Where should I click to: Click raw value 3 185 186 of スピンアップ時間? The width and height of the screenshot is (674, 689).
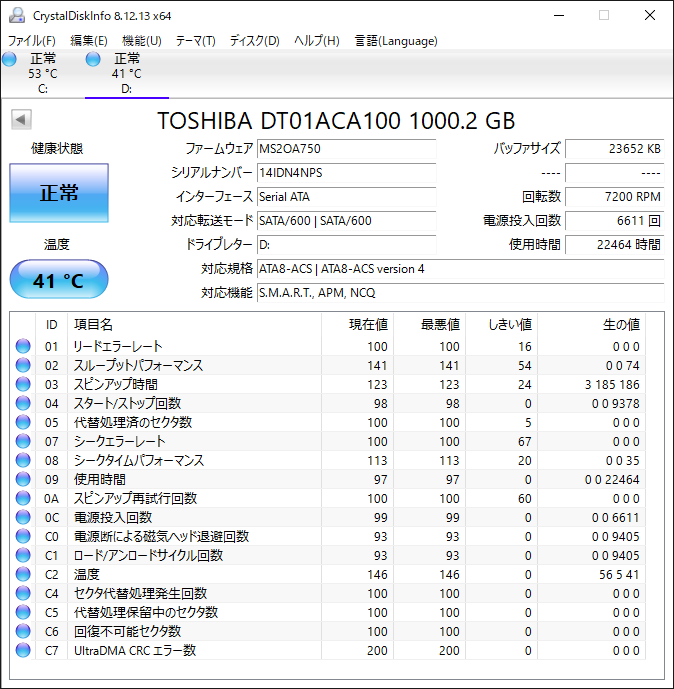(612, 384)
